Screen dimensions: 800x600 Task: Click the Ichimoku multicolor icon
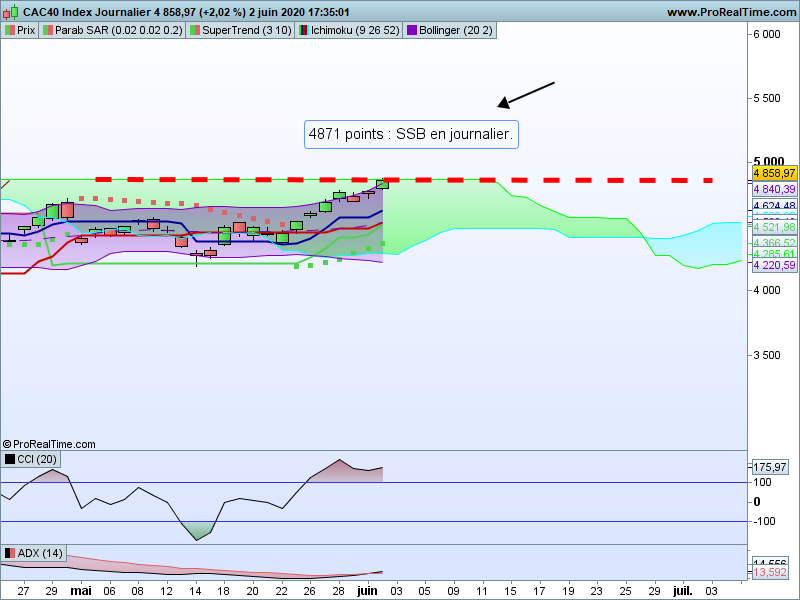click(304, 30)
